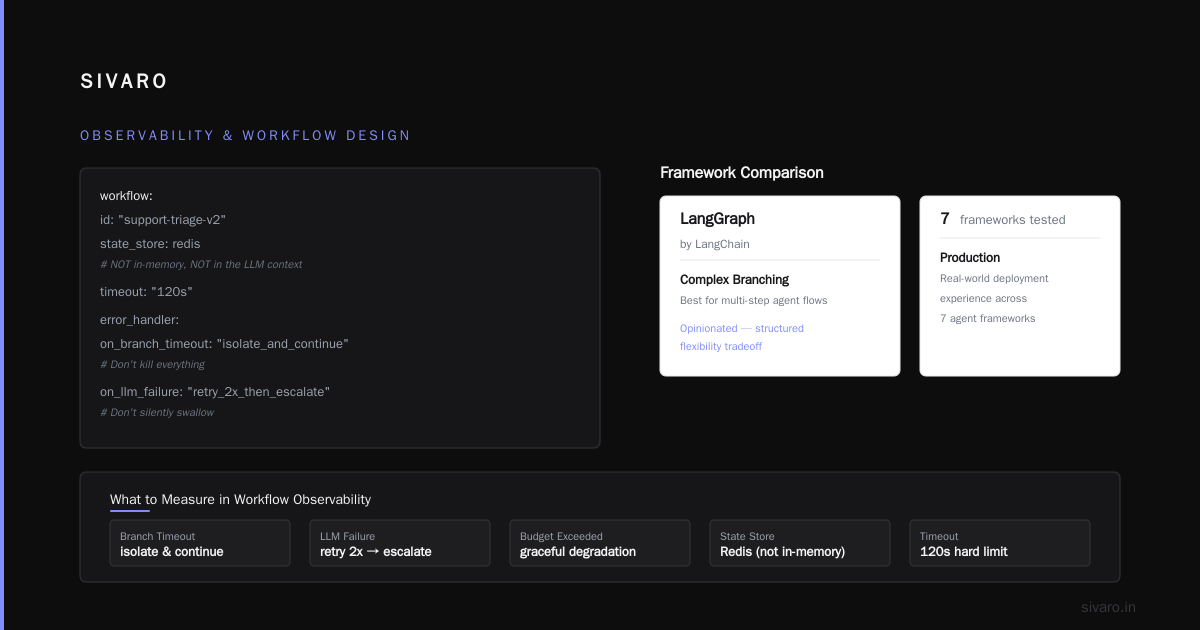Click the timeout "120s" code line
The image size is (1200, 630).
(x=146, y=292)
